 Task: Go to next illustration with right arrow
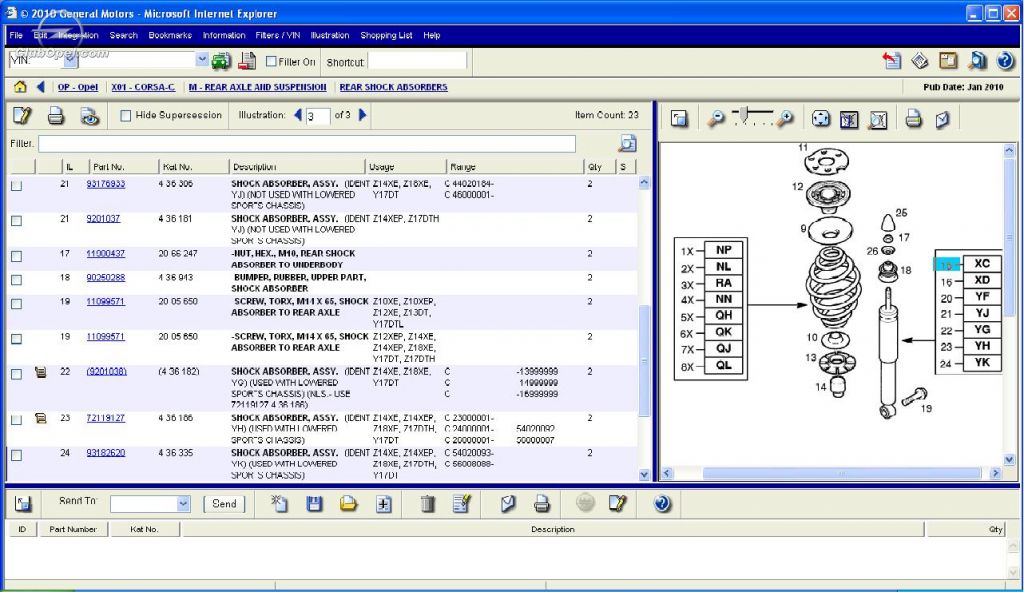pyautogui.click(x=363, y=115)
